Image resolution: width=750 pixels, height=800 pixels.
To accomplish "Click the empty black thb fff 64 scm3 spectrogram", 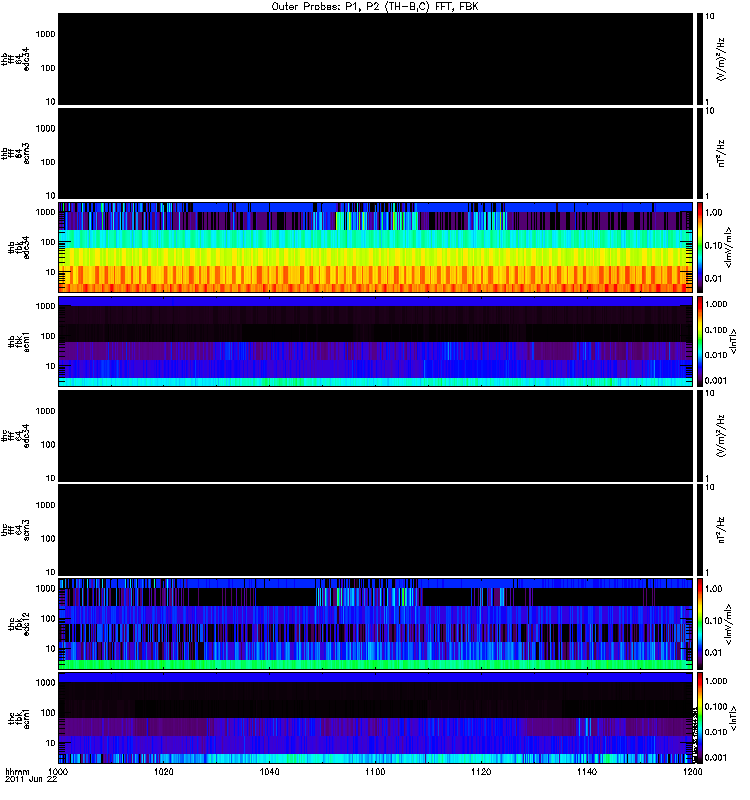I will [x=376, y=154].
